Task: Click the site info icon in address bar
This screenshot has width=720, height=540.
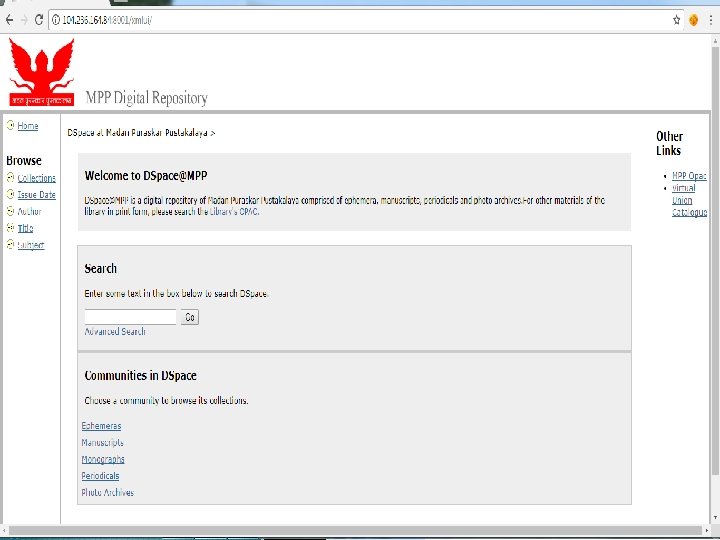Action: (x=56, y=20)
